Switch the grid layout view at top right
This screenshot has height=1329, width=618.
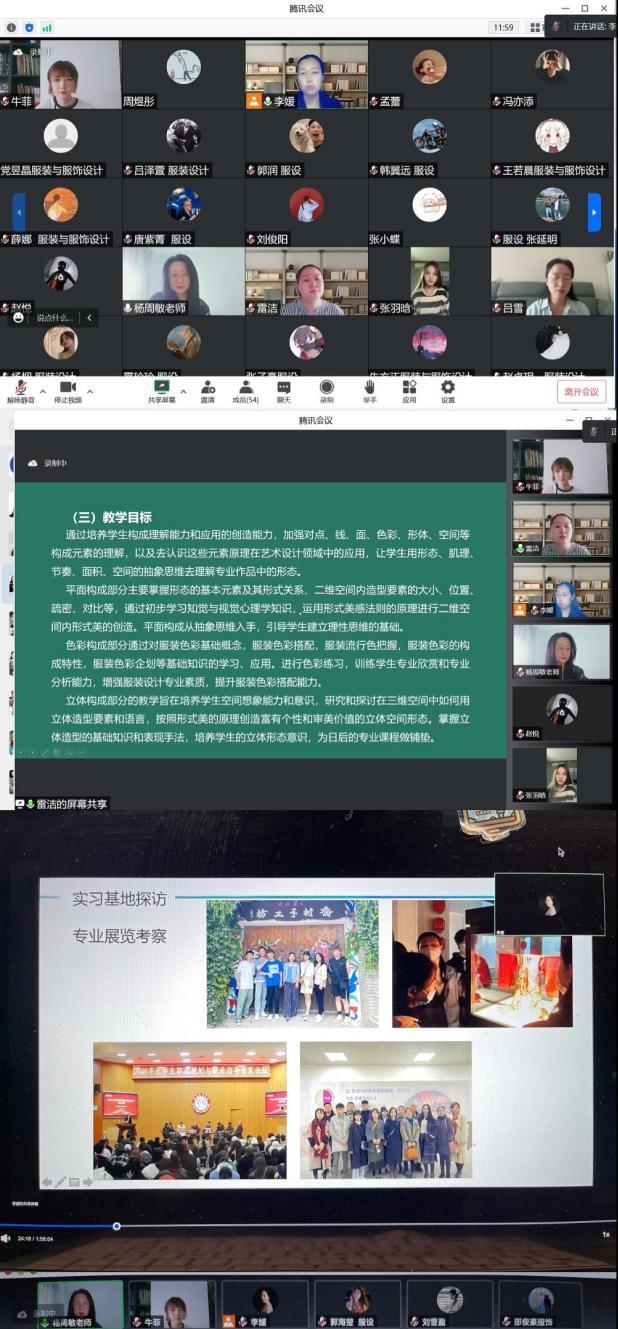535,27
